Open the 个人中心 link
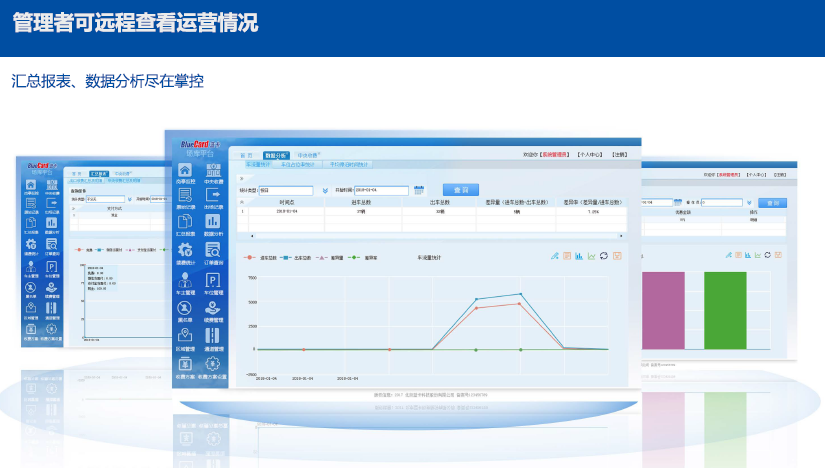 (x=589, y=155)
